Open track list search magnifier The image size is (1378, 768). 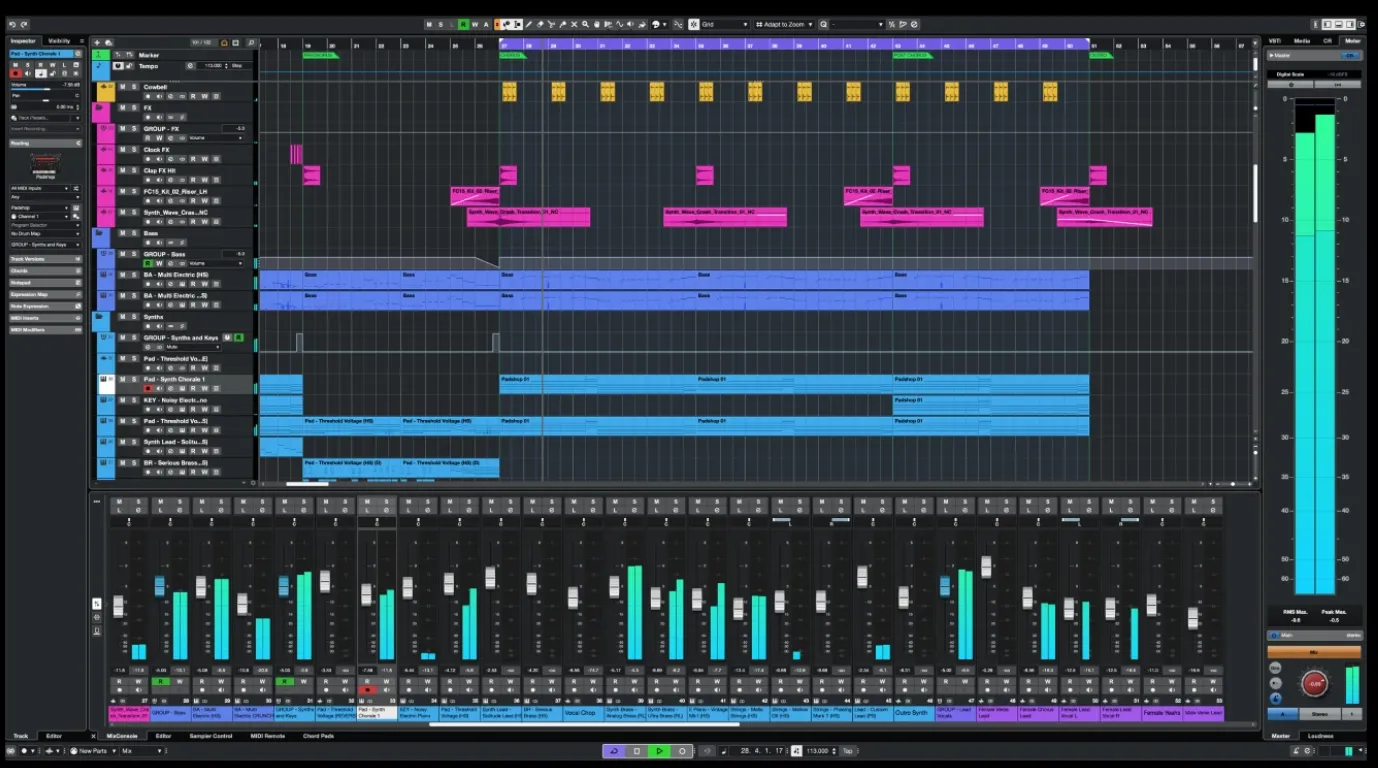(251, 43)
